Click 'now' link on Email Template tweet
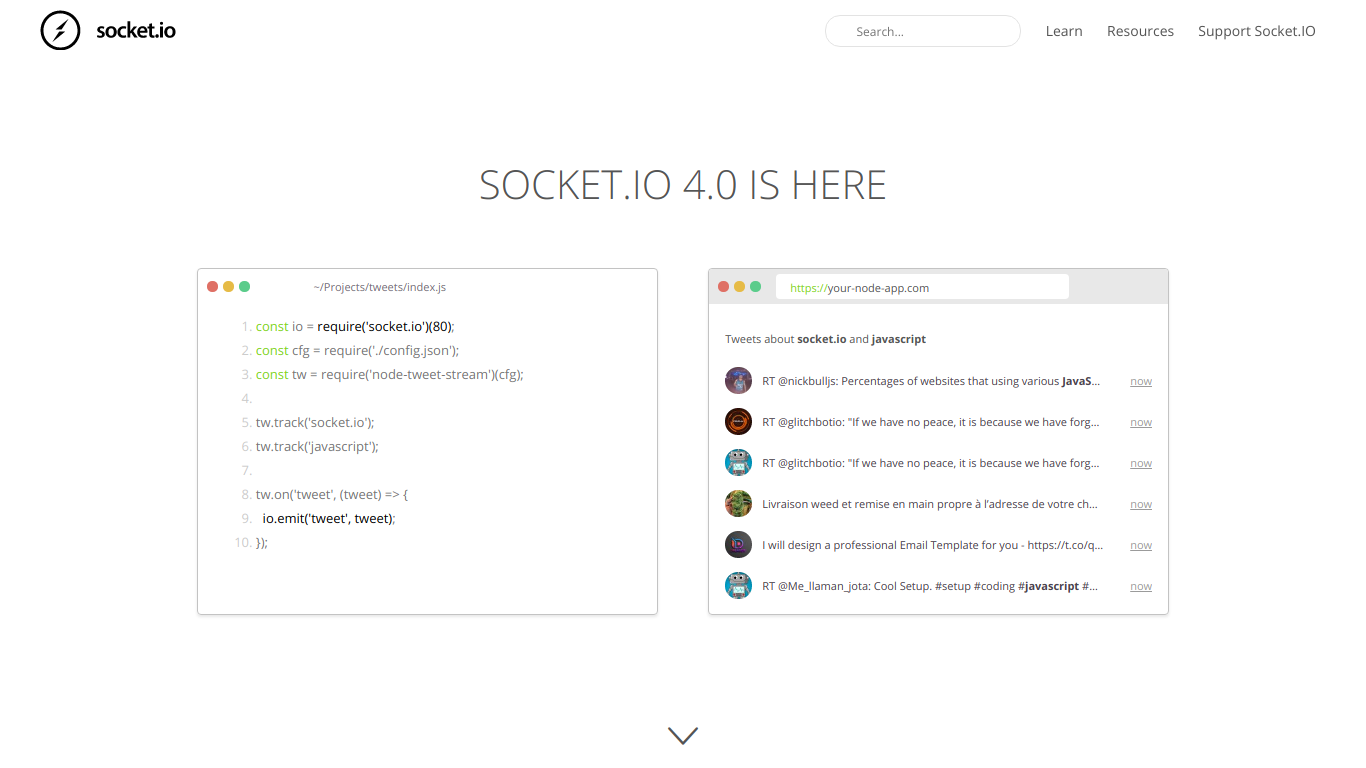This screenshot has width=1366, height=768. tap(1141, 545)
